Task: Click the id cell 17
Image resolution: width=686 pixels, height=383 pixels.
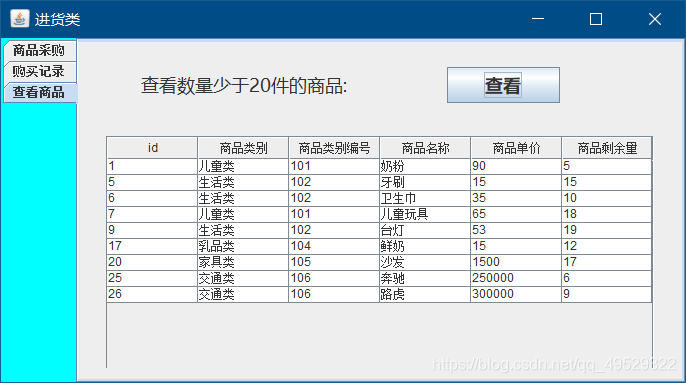Action: point(152,246)
